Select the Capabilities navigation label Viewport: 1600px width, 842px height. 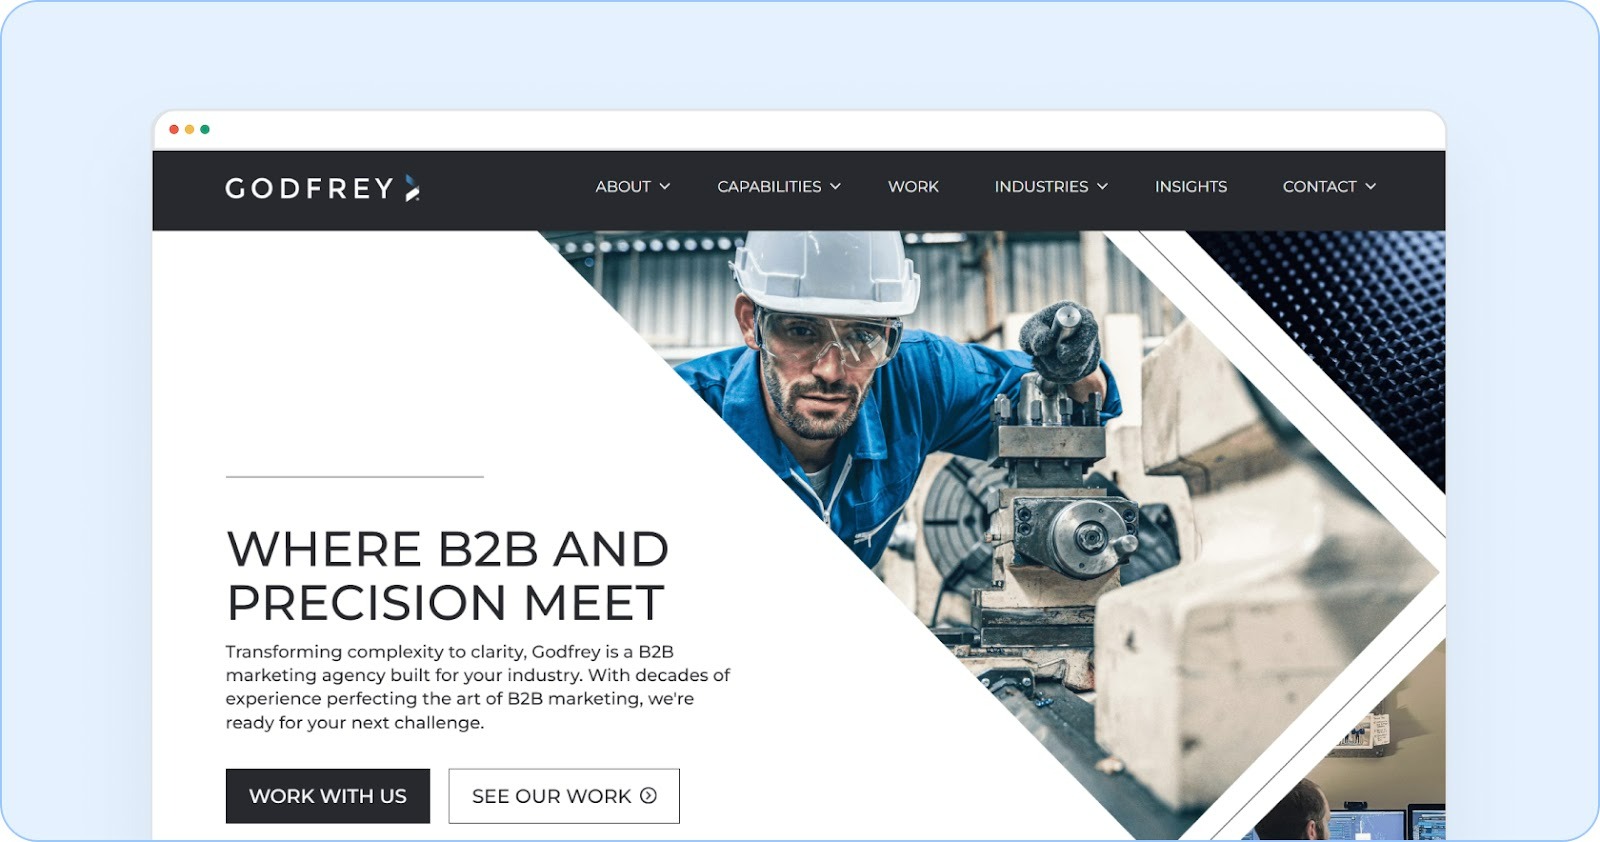tap(769, 186)
